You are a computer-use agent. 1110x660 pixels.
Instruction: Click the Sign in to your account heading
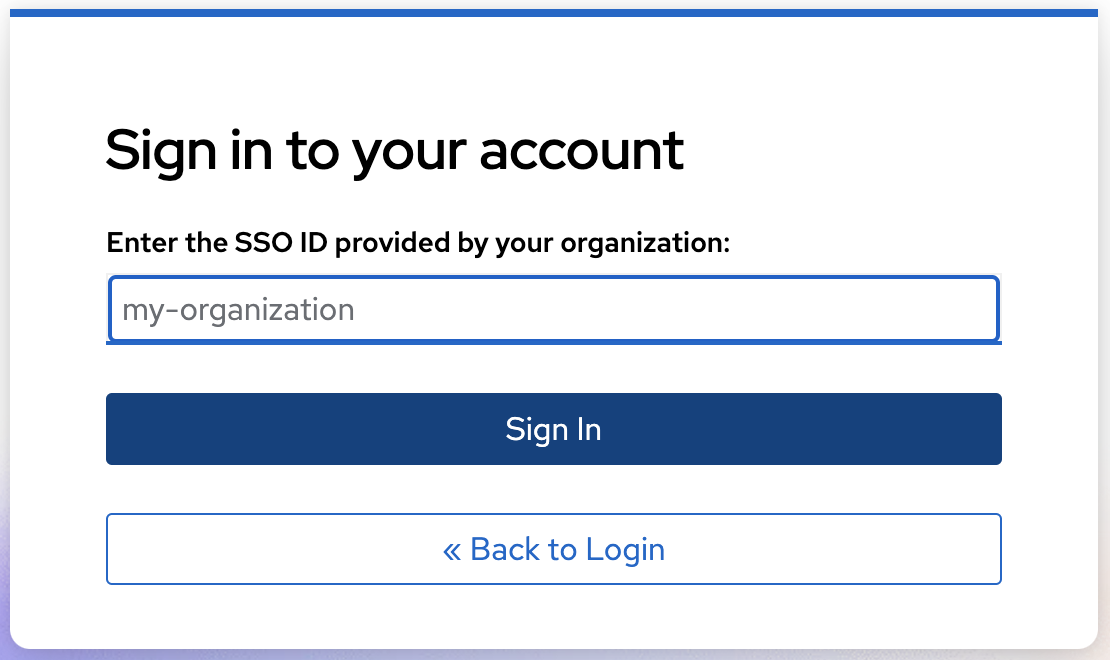pyautogui.click(x=394, y=151)
